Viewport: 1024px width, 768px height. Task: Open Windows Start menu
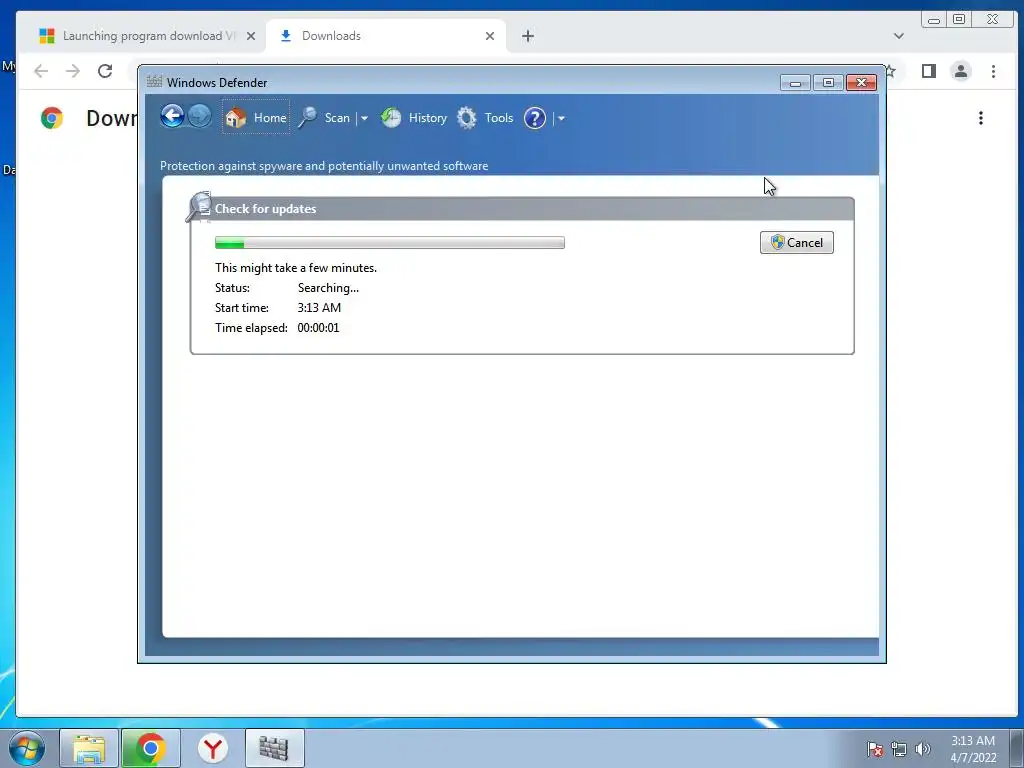tap(27, 748)
